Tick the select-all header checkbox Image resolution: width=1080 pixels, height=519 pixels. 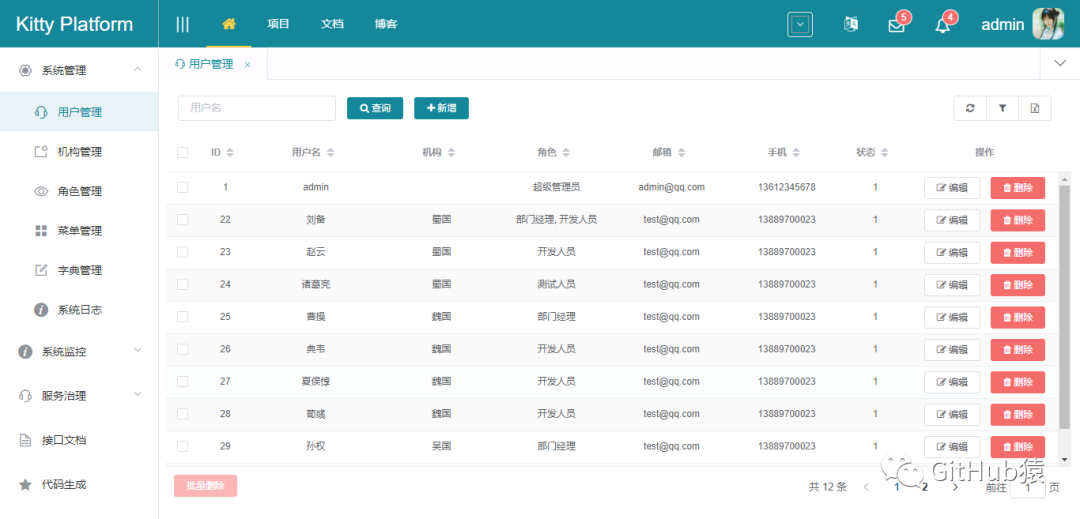183,153
